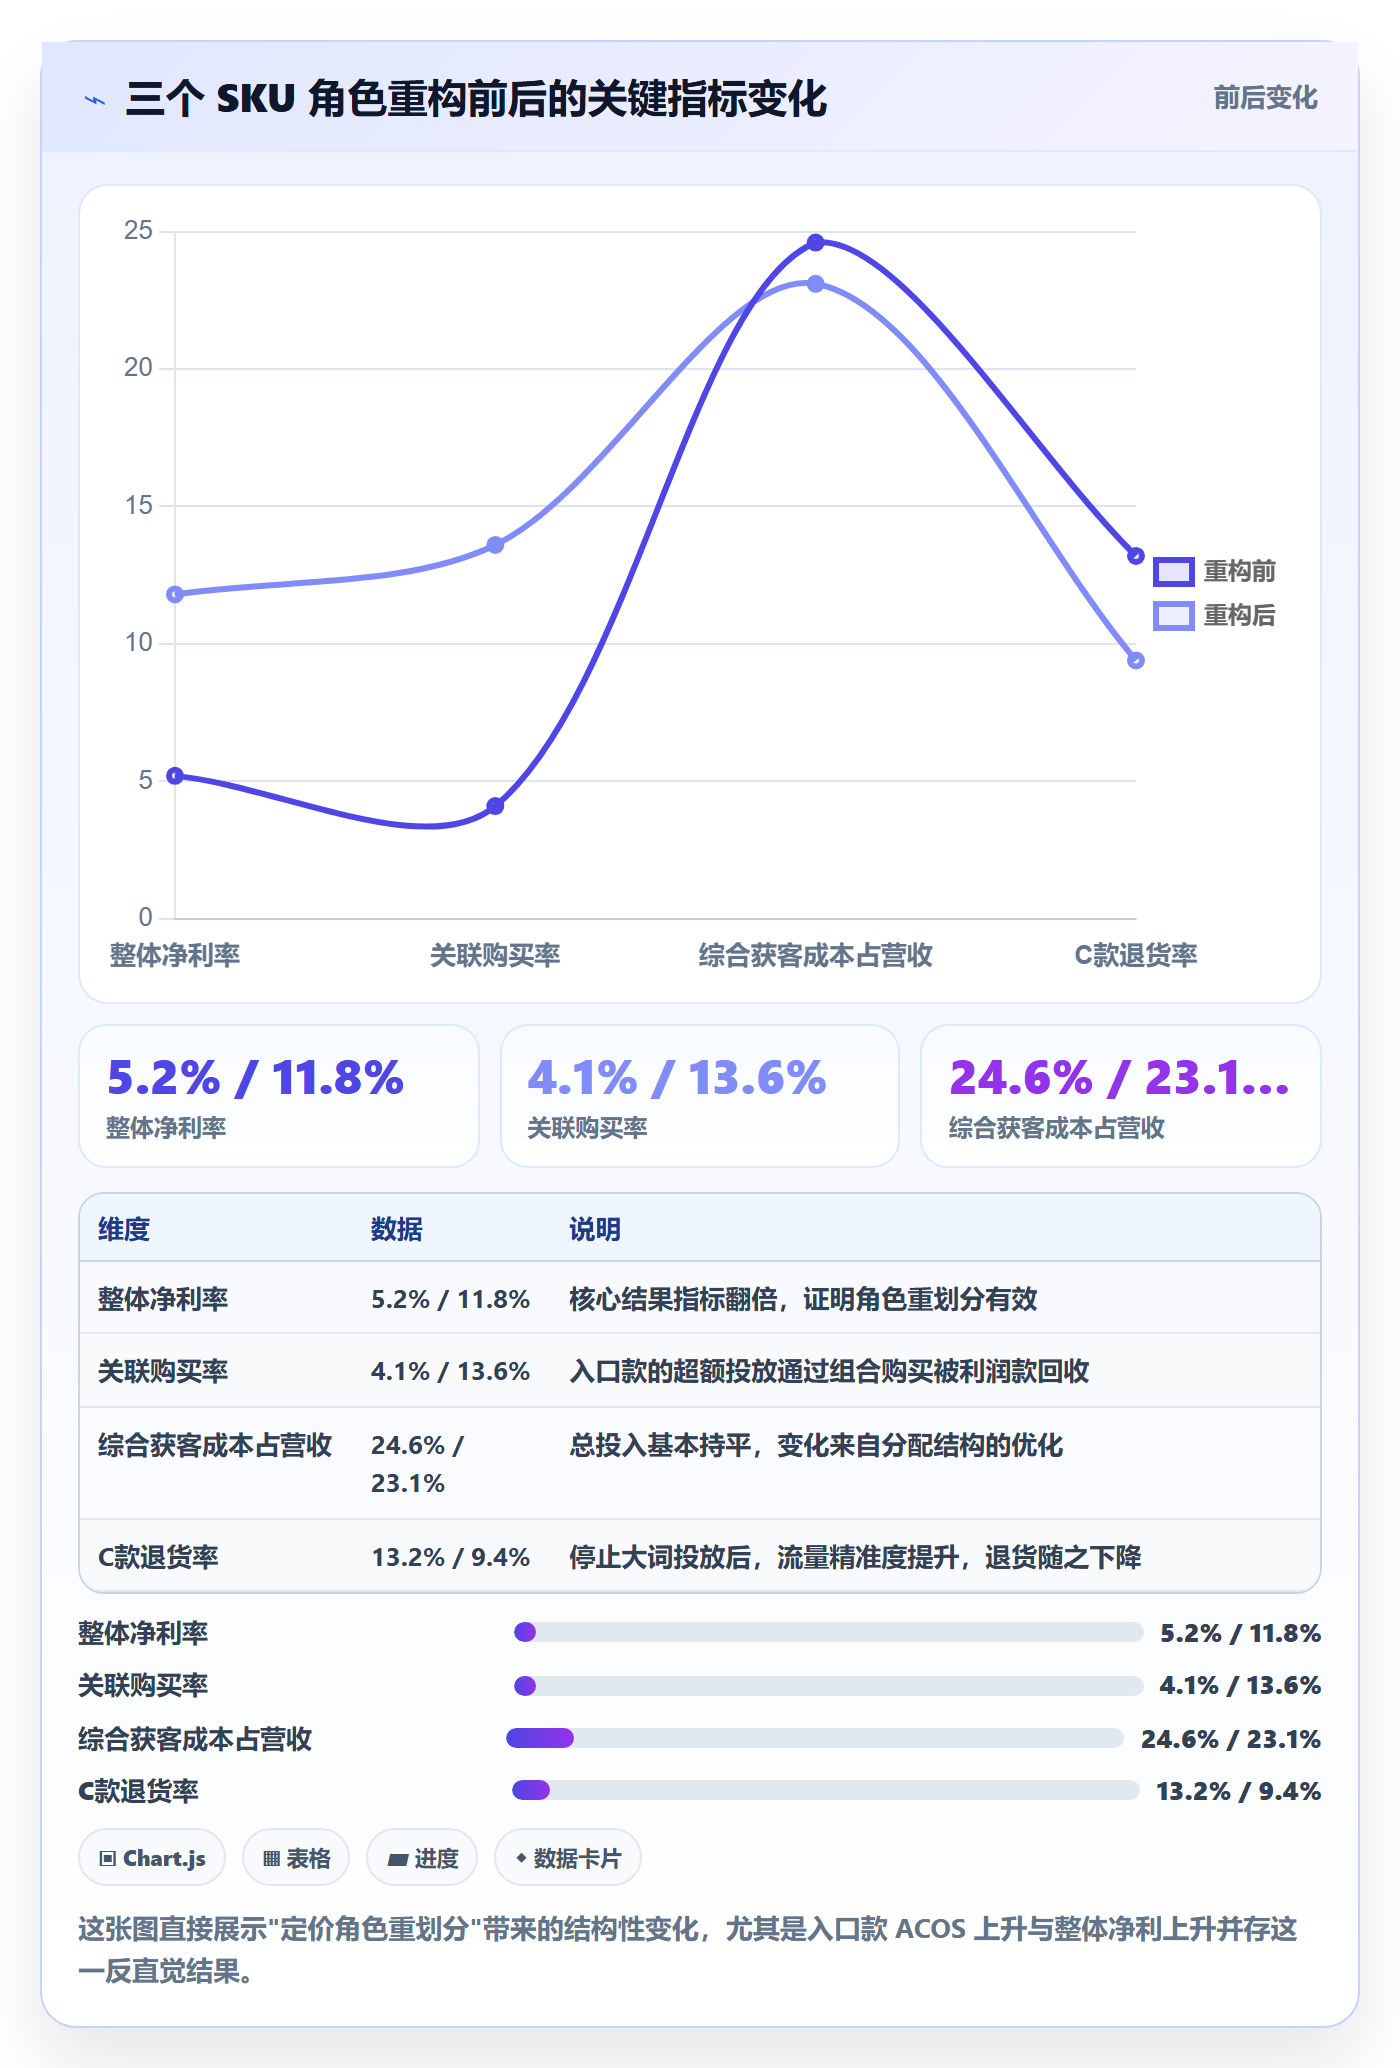Click the 5.2% / 11.8% data card

[279, 1096]
